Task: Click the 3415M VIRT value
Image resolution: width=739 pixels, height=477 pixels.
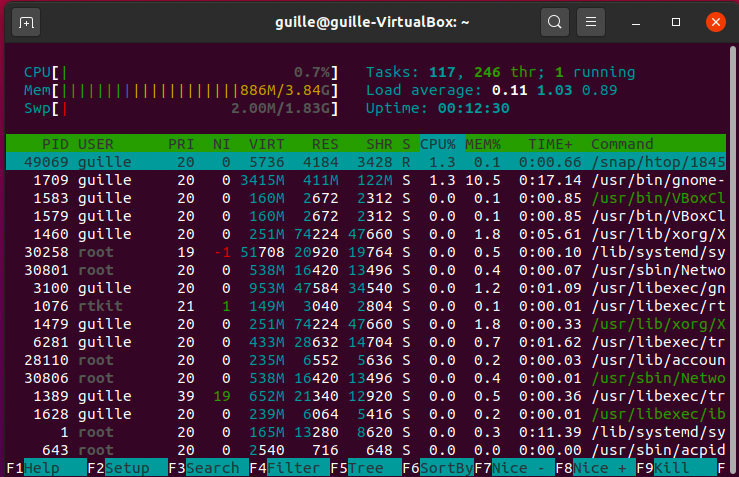Action: [x=262, y=180]
